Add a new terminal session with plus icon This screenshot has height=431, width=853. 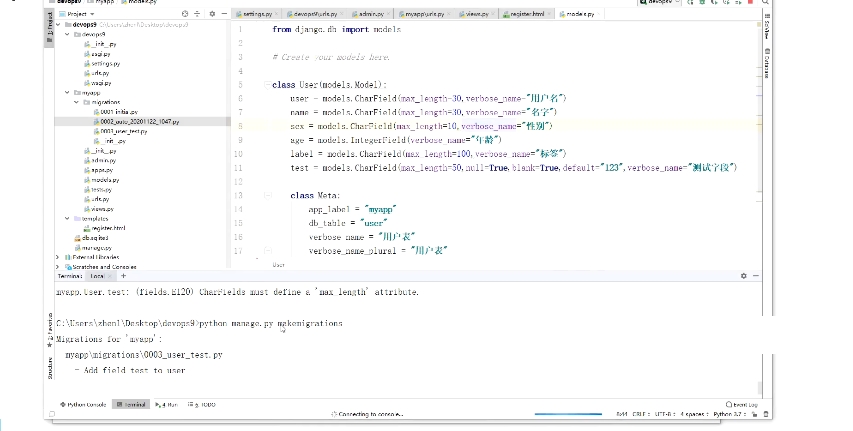(x=123, y=276)
